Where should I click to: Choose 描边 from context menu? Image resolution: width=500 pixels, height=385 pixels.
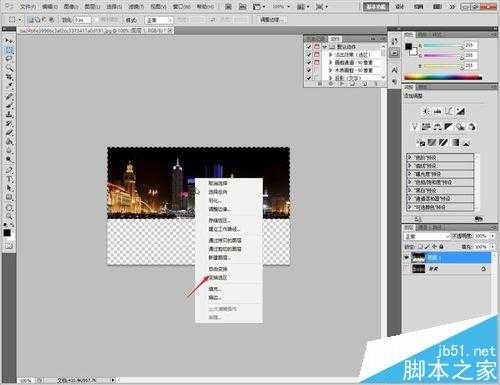pos(215,297)
